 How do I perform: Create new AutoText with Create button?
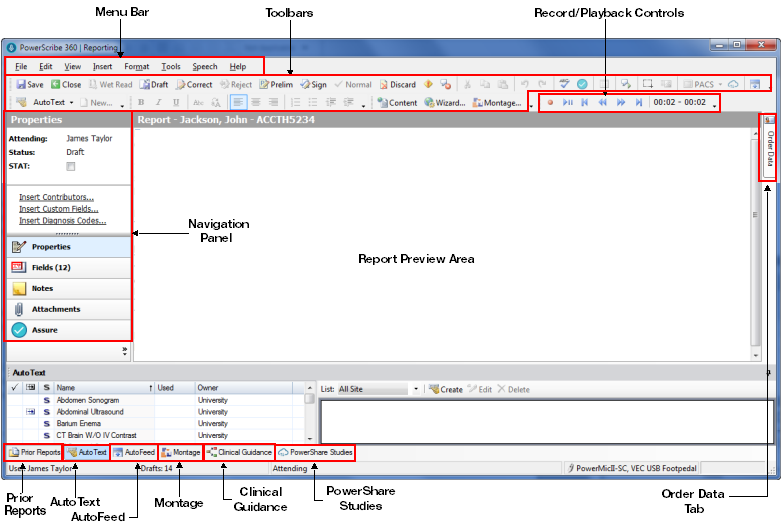click(446, 389)
